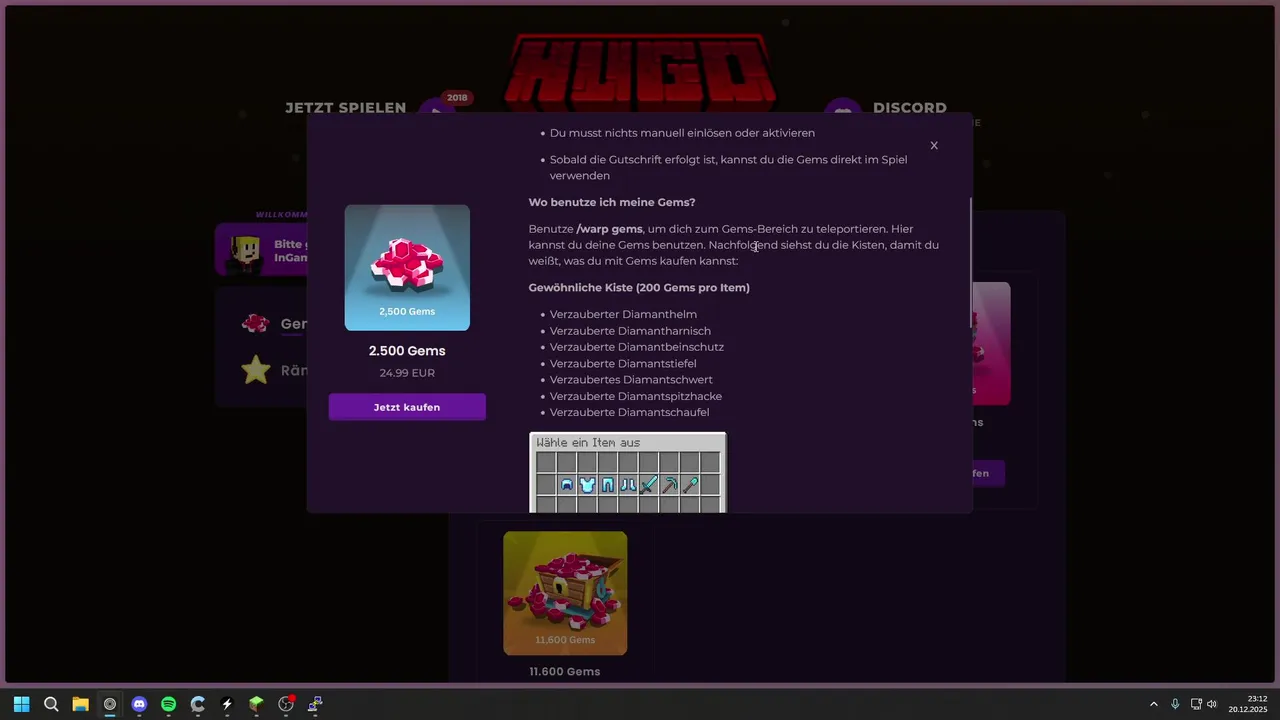Click the Discord round icon in header
The image size is (1280, 720).
click(843, 110)
